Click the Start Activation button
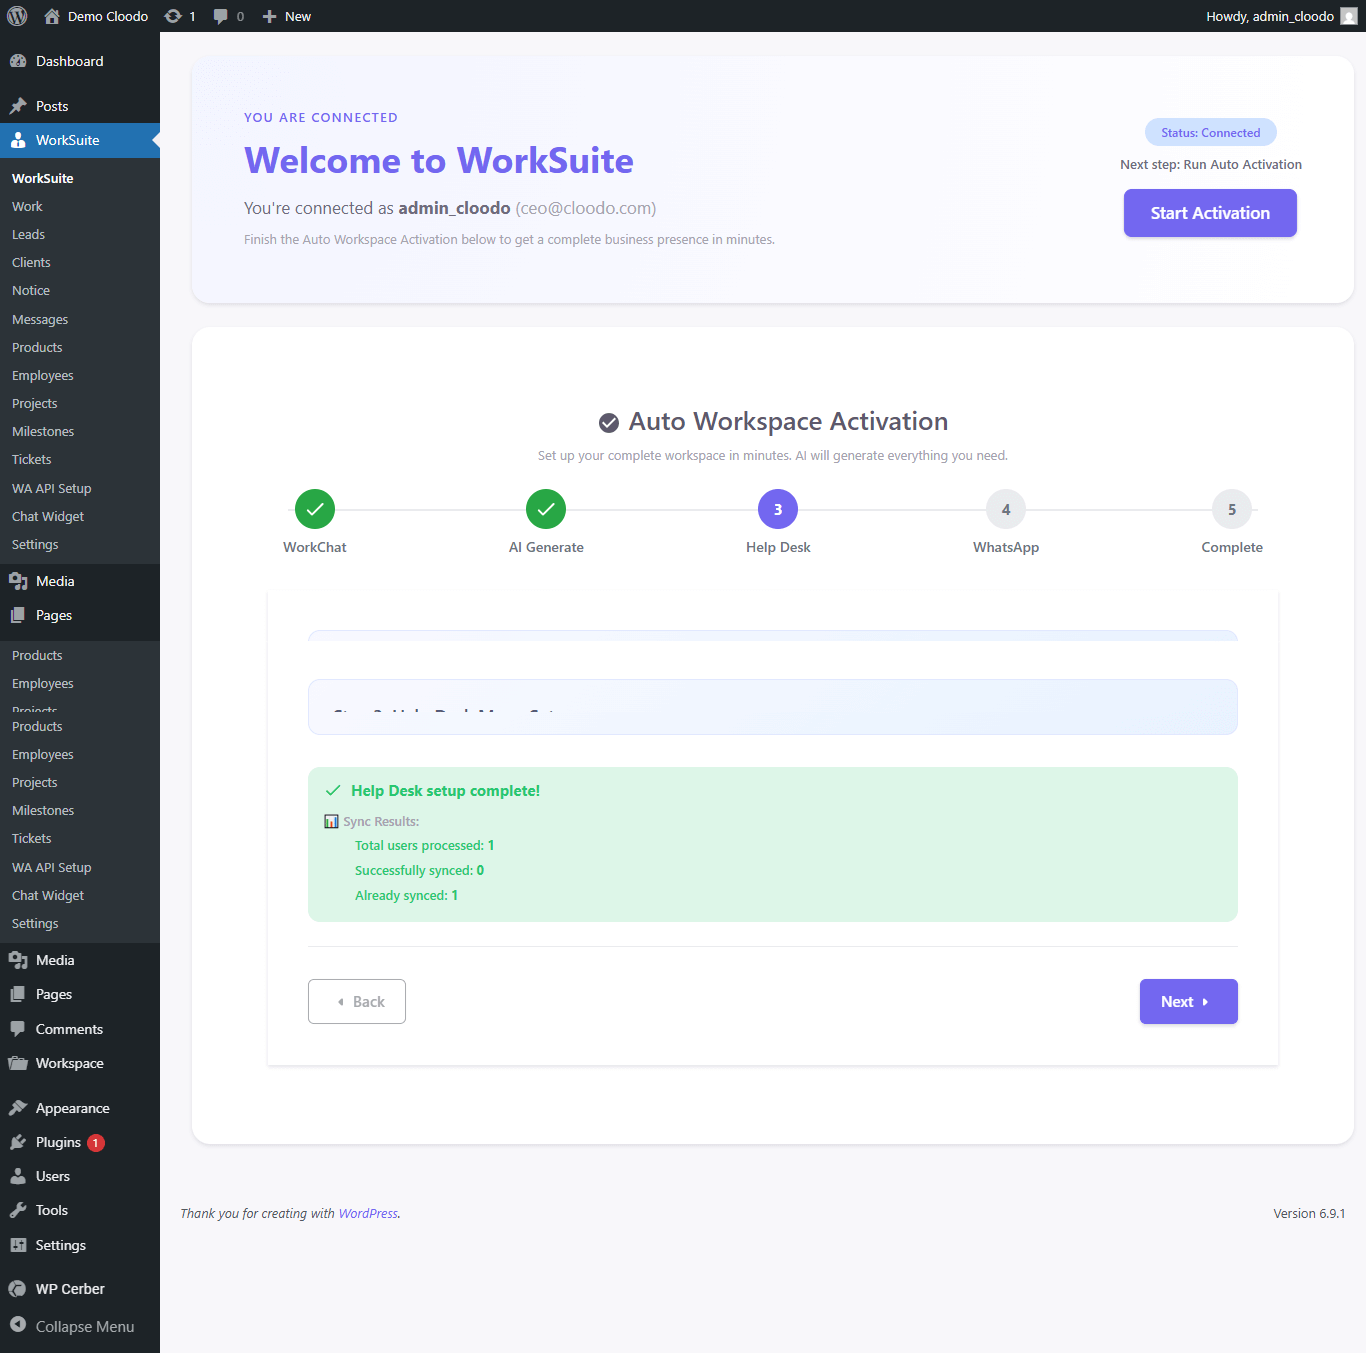 1210,212
